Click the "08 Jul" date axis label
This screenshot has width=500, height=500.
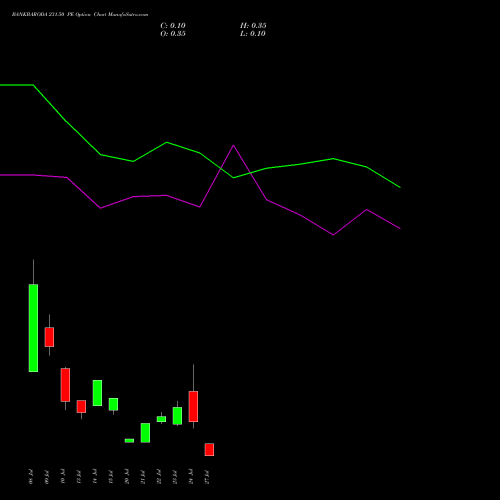pyautogui.click(x=31, y=477)
